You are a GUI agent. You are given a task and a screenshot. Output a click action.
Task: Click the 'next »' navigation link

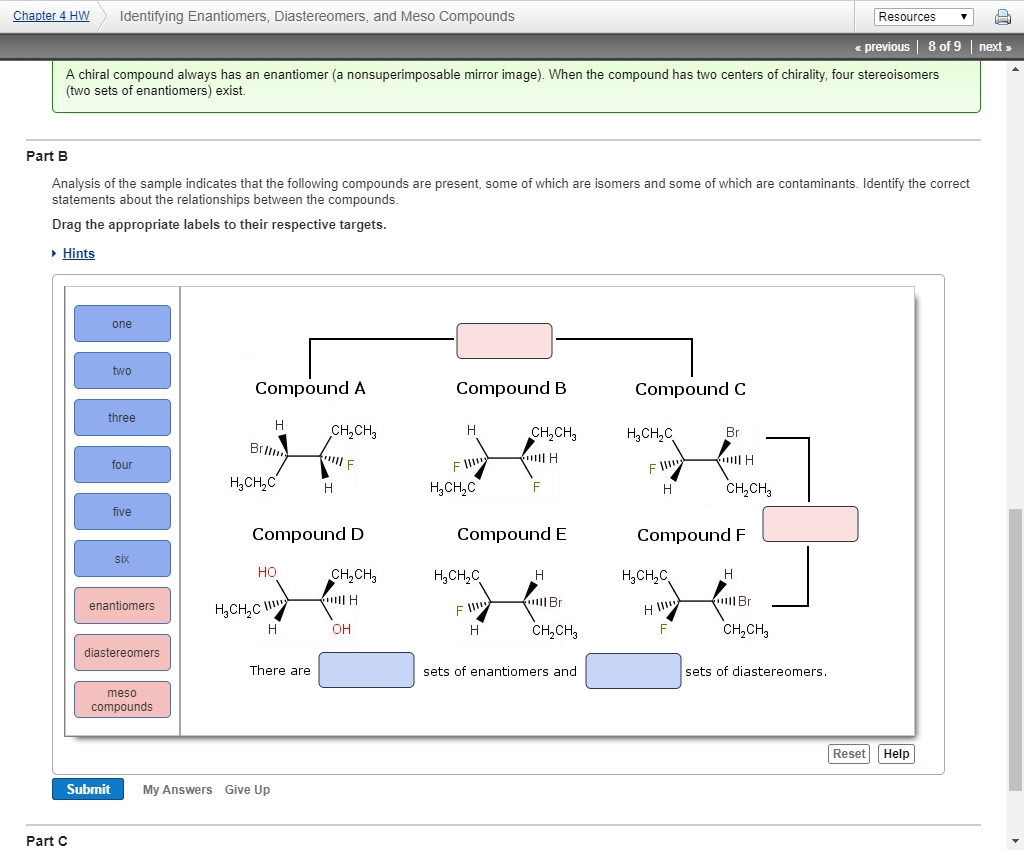coord(995,46)
